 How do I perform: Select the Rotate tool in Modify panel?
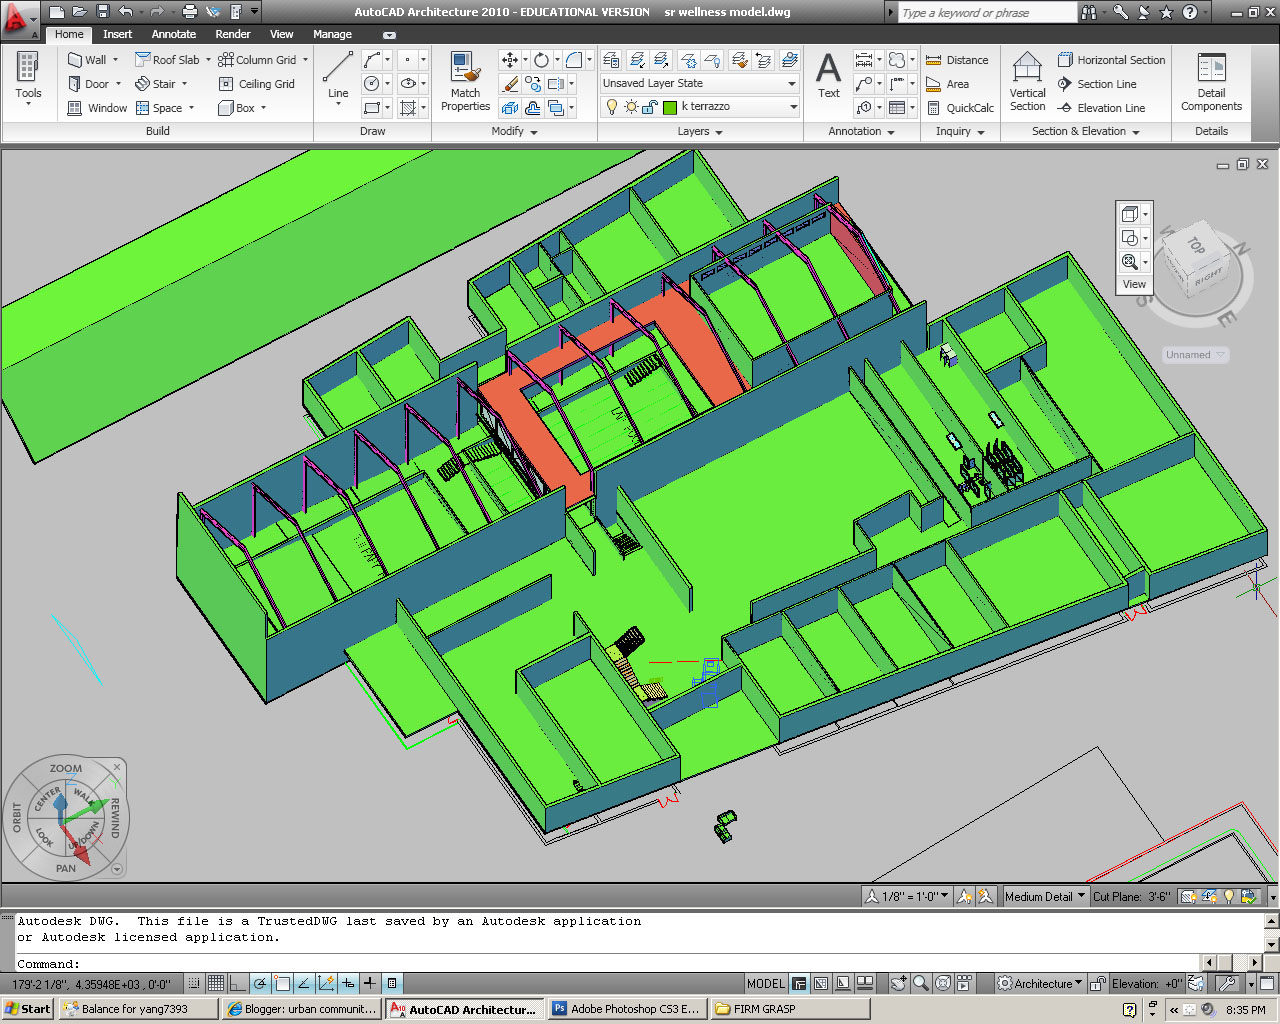click(x=541, y=60)
